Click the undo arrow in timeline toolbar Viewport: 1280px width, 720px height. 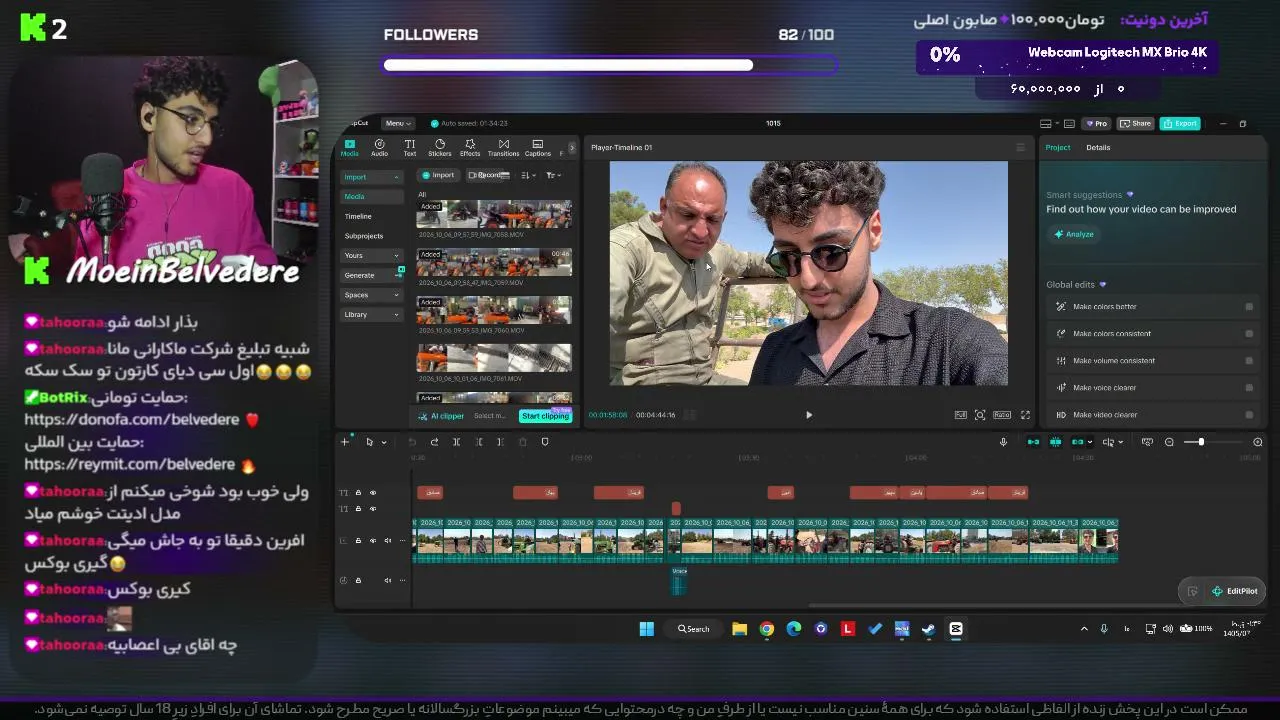412,442
